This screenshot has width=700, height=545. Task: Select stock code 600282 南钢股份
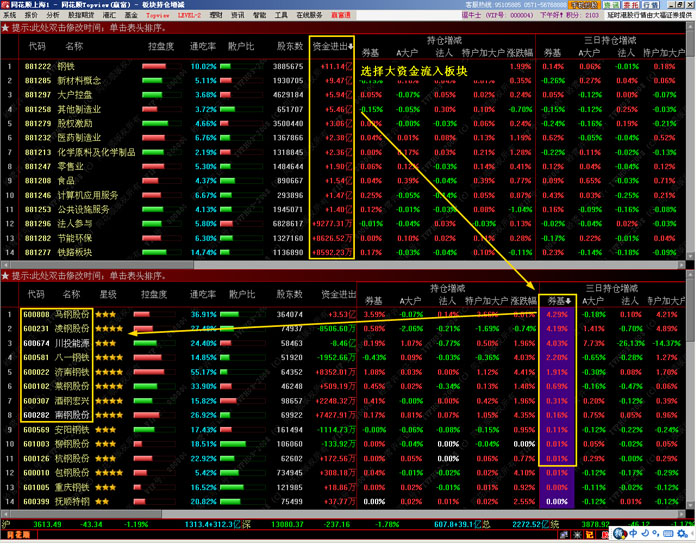click(x=36, y=415)
